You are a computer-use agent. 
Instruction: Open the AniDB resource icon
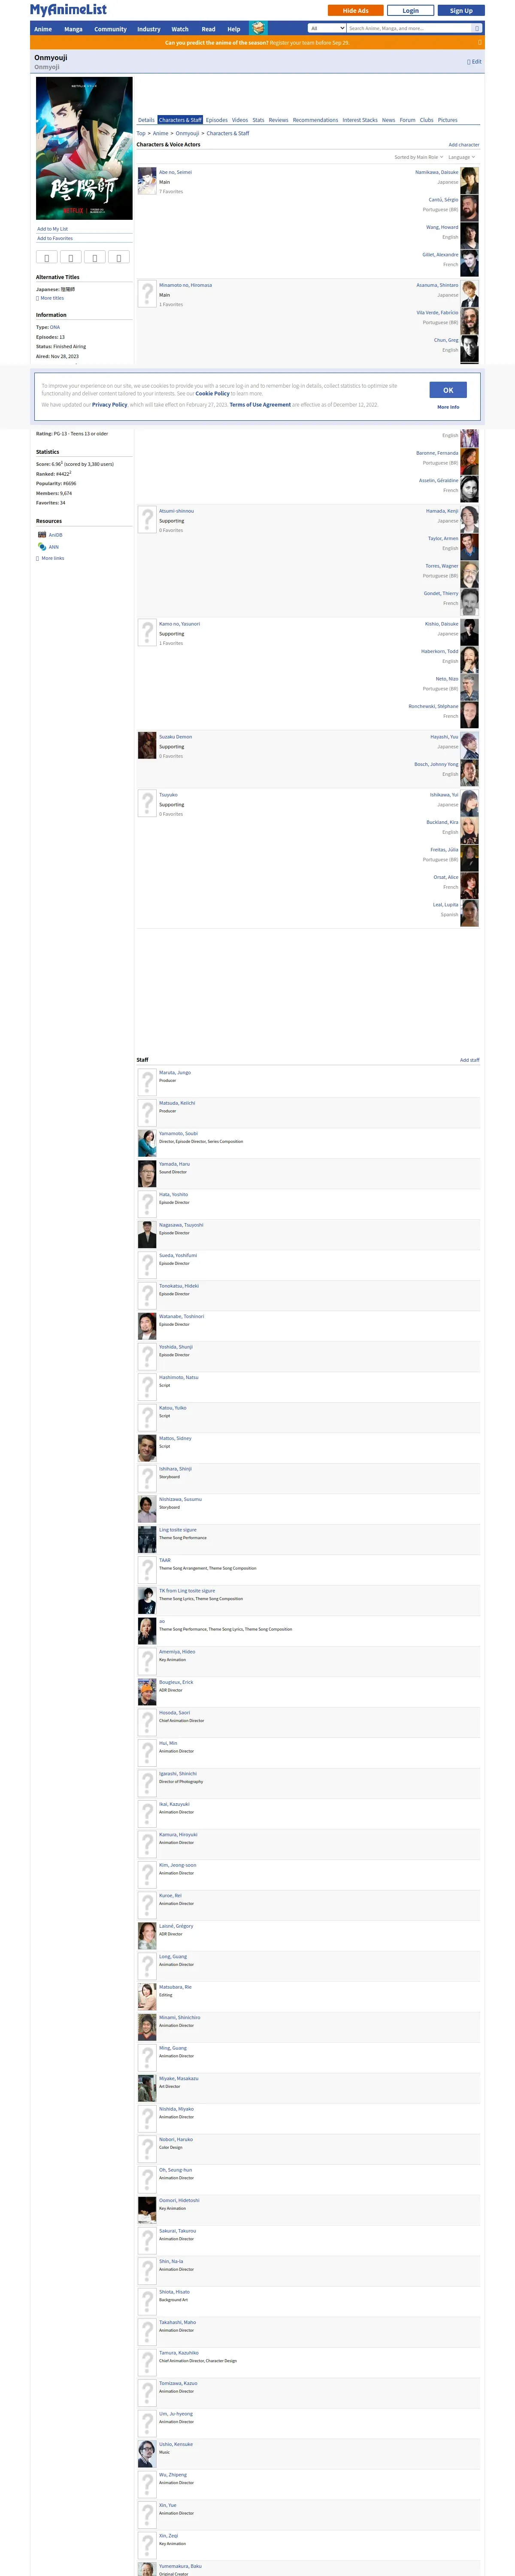tap(42, 535)
